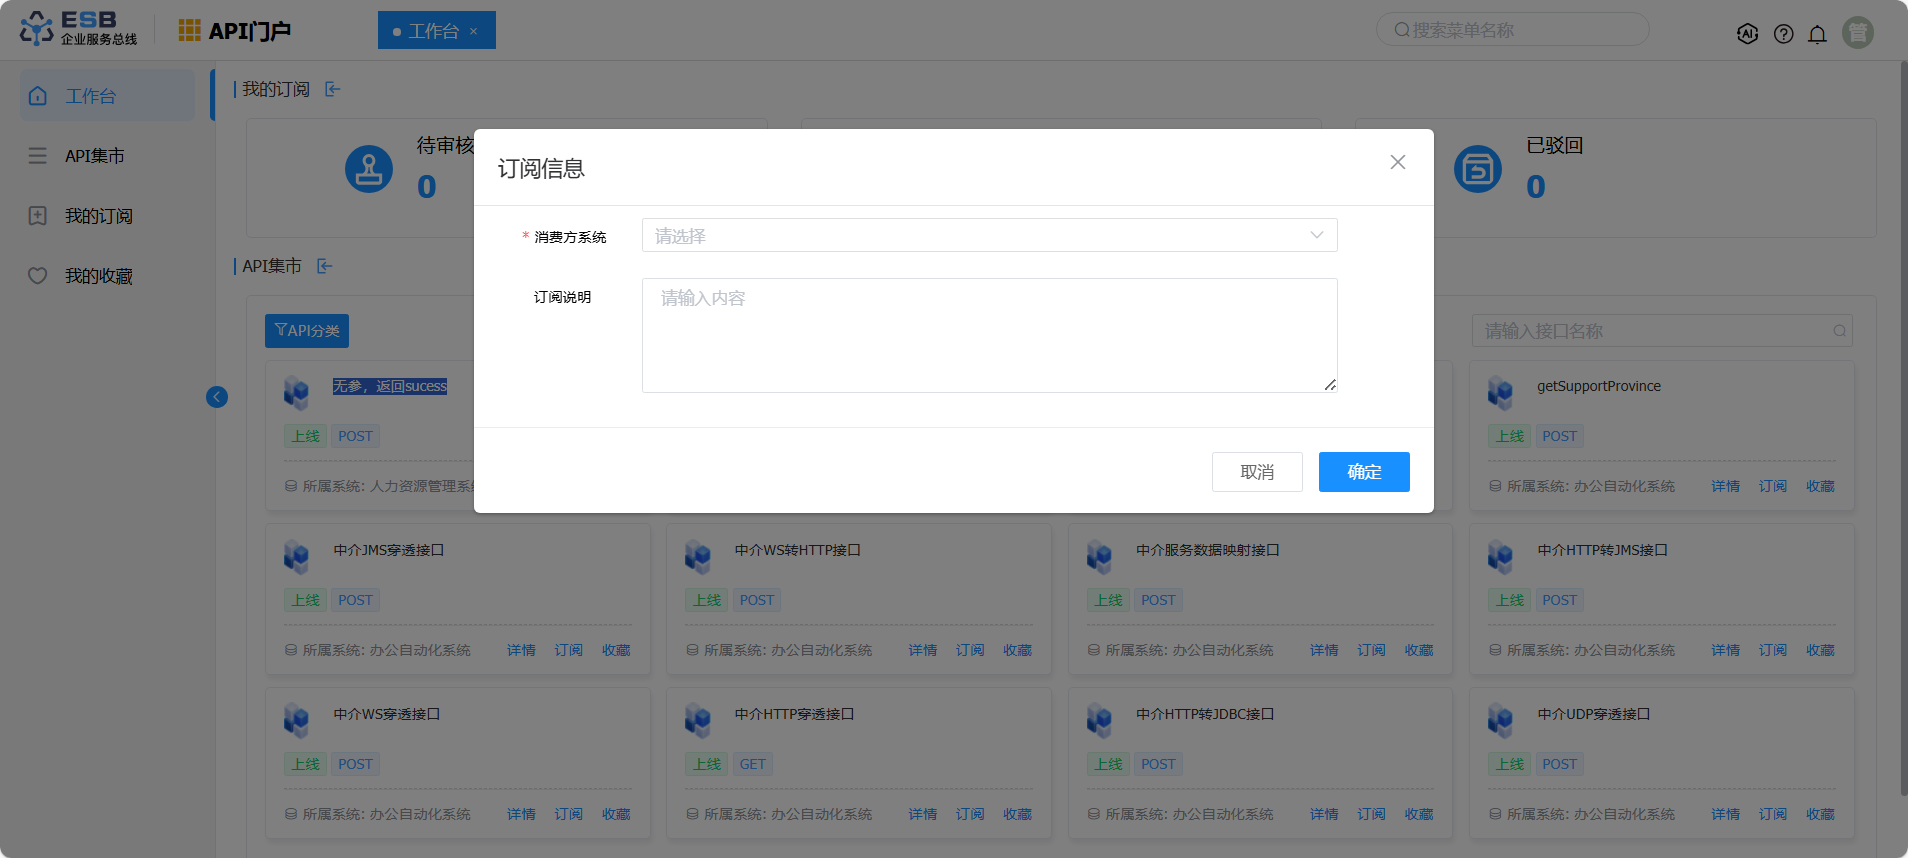Click the 已驳回 status icon
Viewport: 1908px width, 858px height.
(x=1477, y=169)
